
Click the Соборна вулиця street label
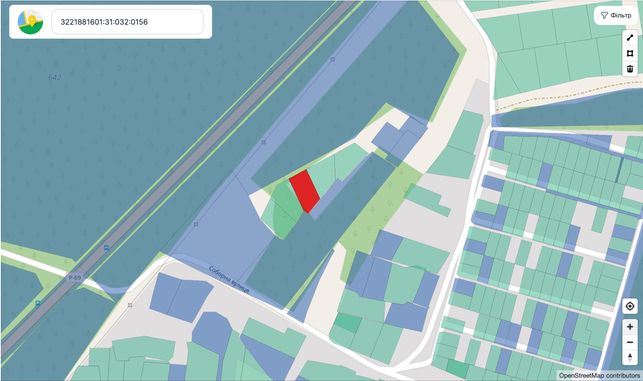coord(229,280)
